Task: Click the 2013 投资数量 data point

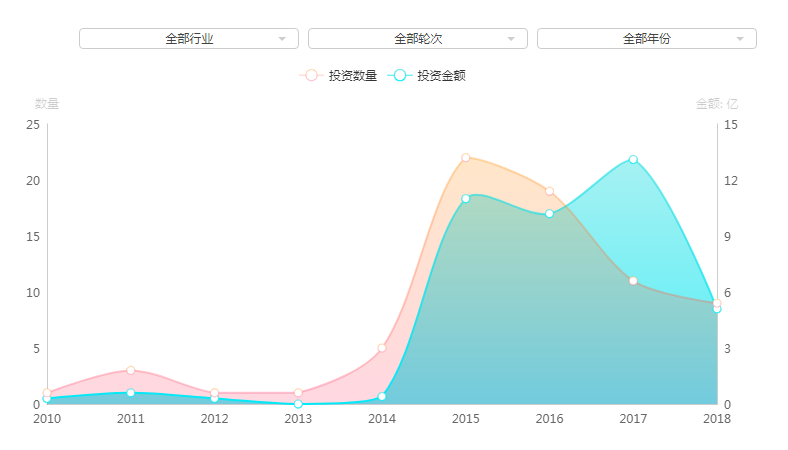Action: [298, 393]
